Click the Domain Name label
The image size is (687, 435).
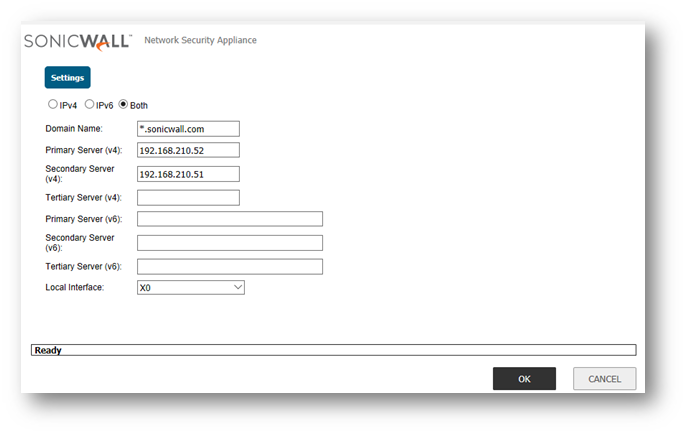point(74,129)
